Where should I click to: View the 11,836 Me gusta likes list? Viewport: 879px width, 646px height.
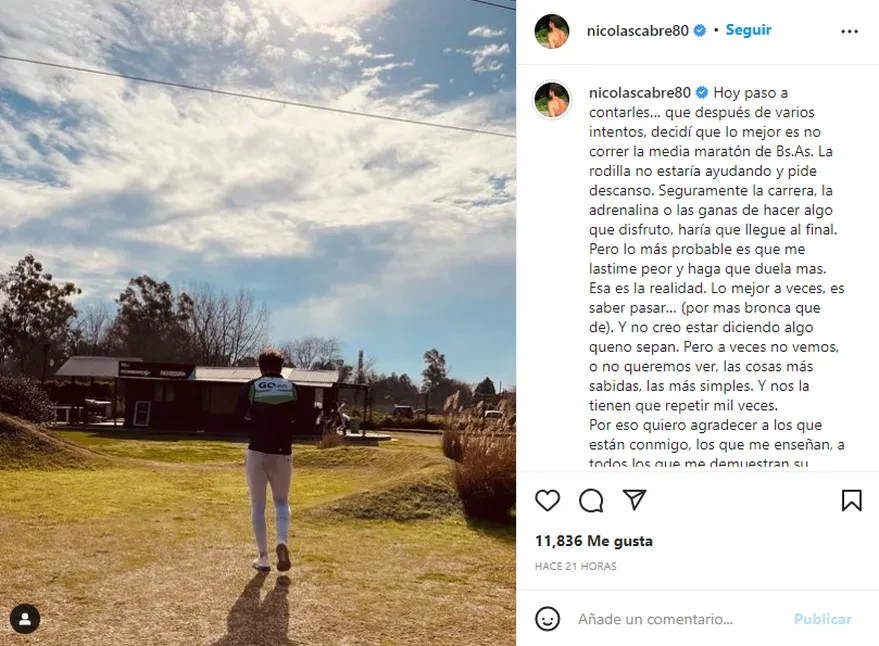pos(594,541)
